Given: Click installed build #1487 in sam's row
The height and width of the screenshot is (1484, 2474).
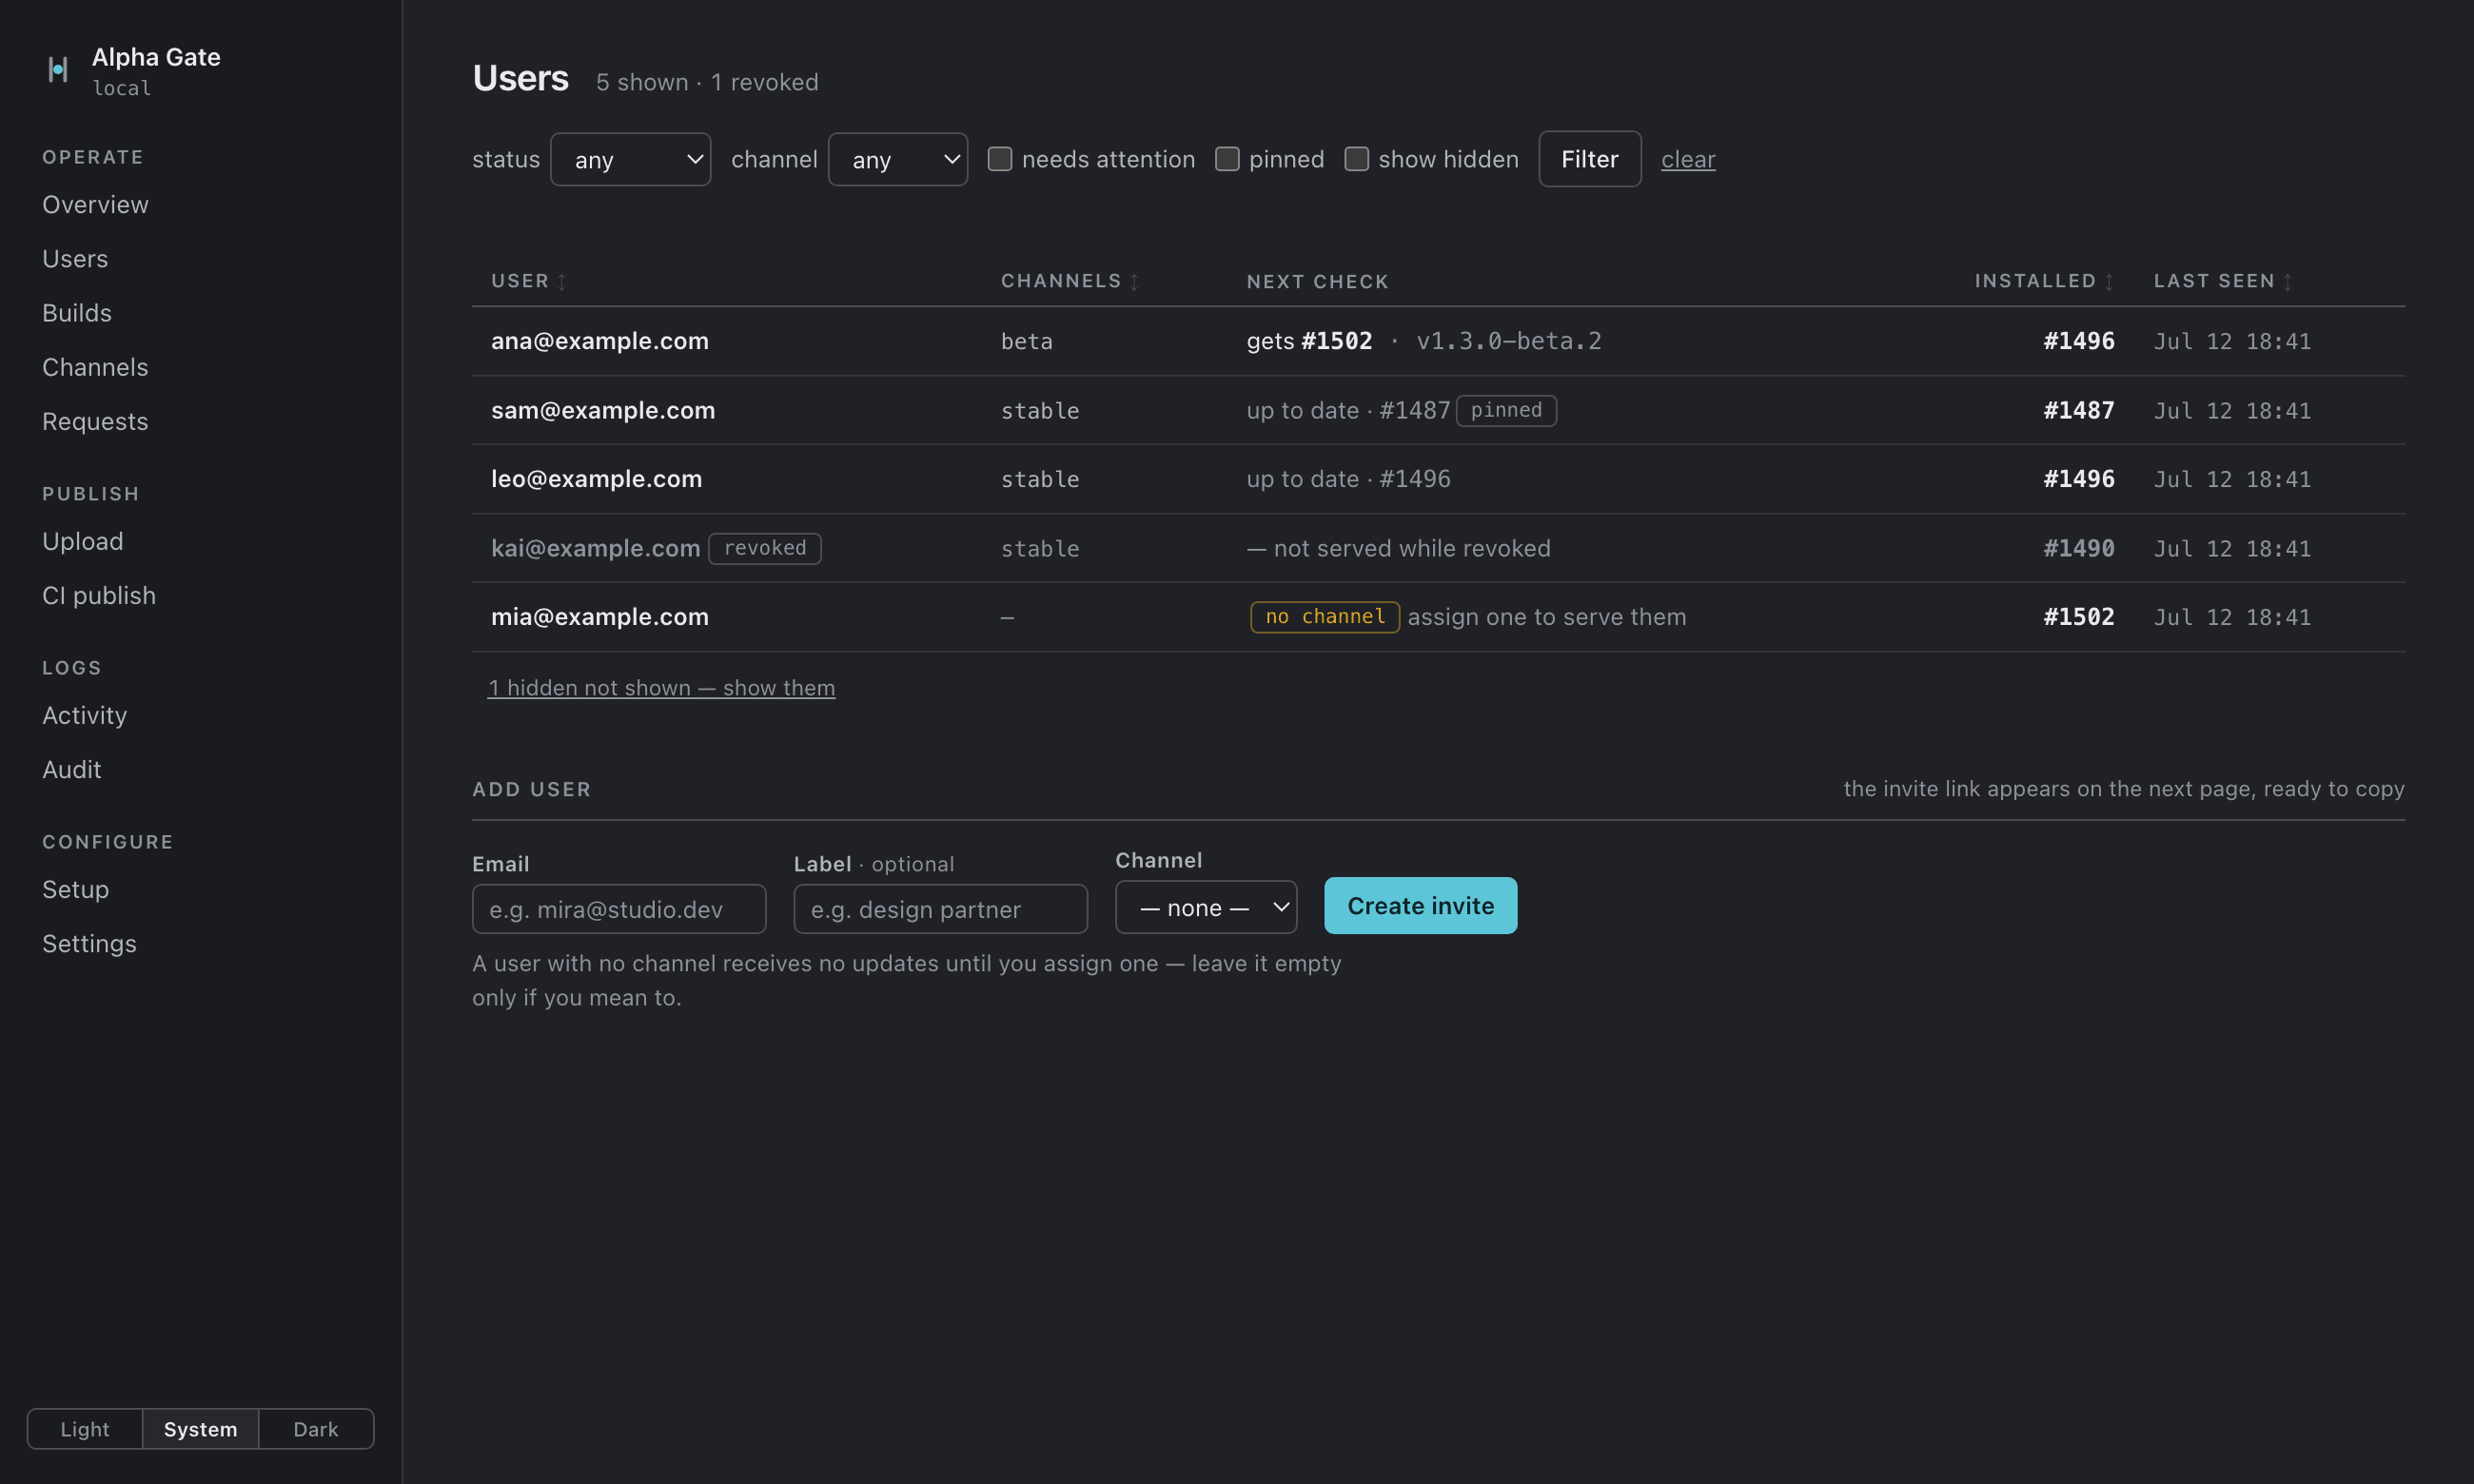Looking at the screenshot, I should coord(2079,410).
